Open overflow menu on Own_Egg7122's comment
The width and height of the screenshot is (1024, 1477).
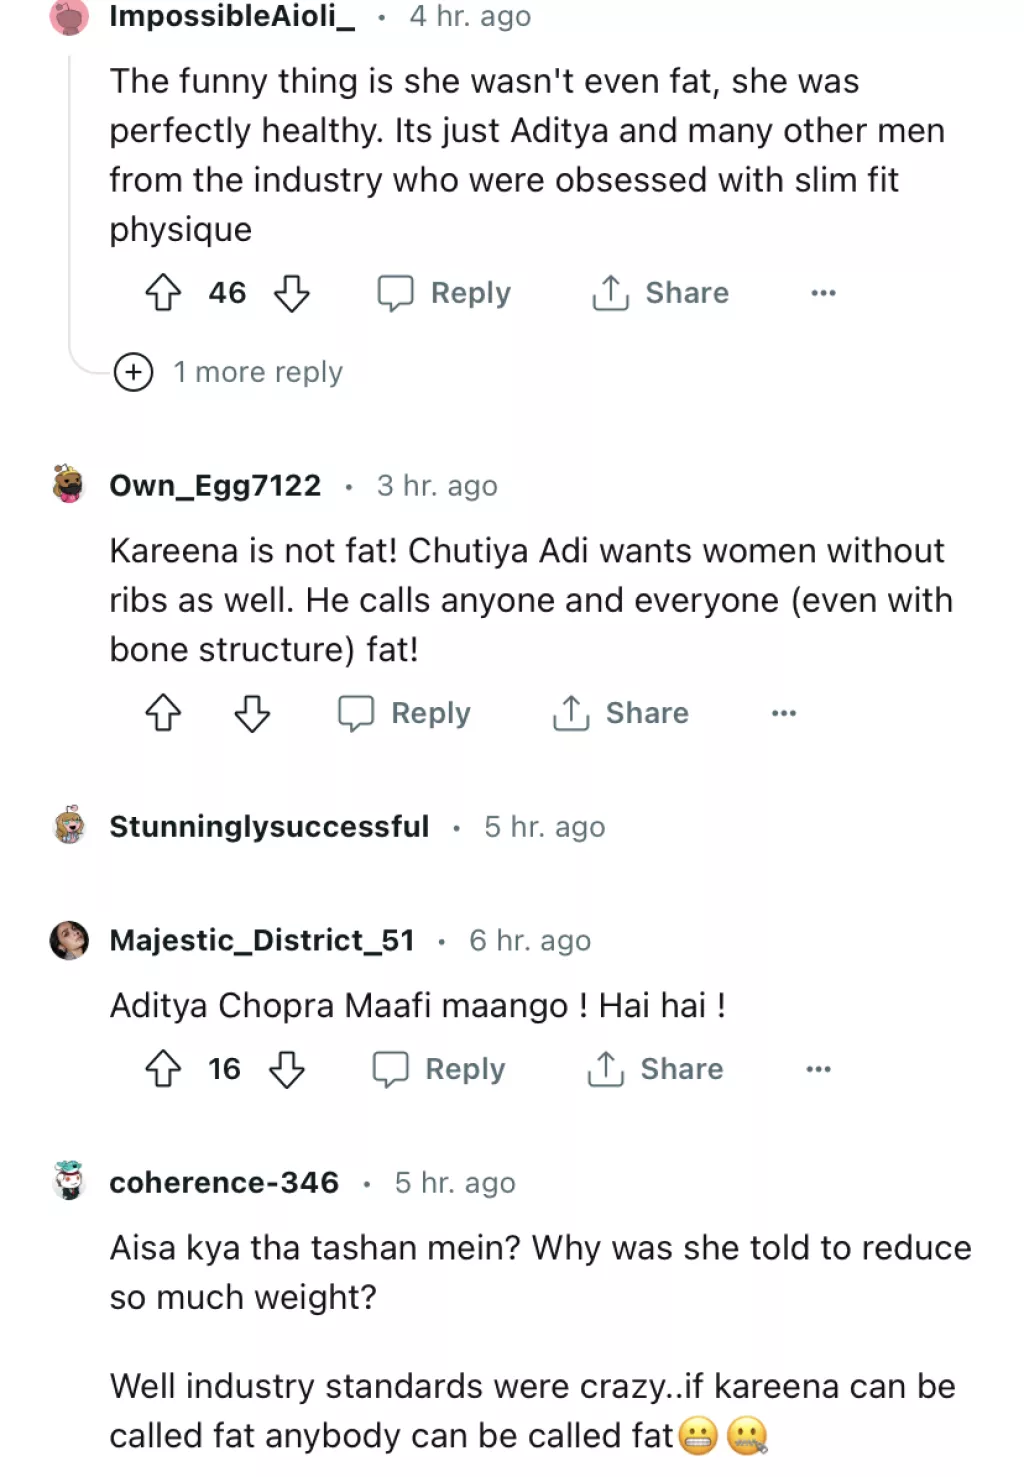click(785, 713)
